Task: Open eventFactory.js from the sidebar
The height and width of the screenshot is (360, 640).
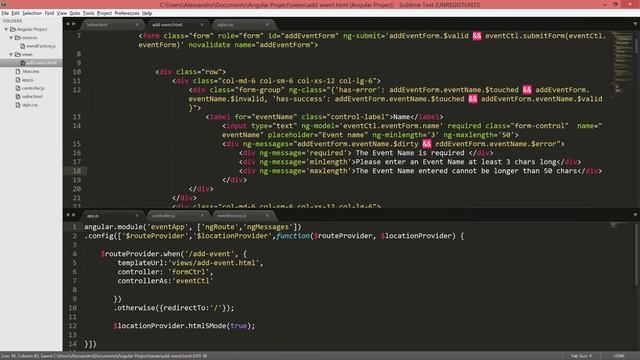Action: coord(41,46)
